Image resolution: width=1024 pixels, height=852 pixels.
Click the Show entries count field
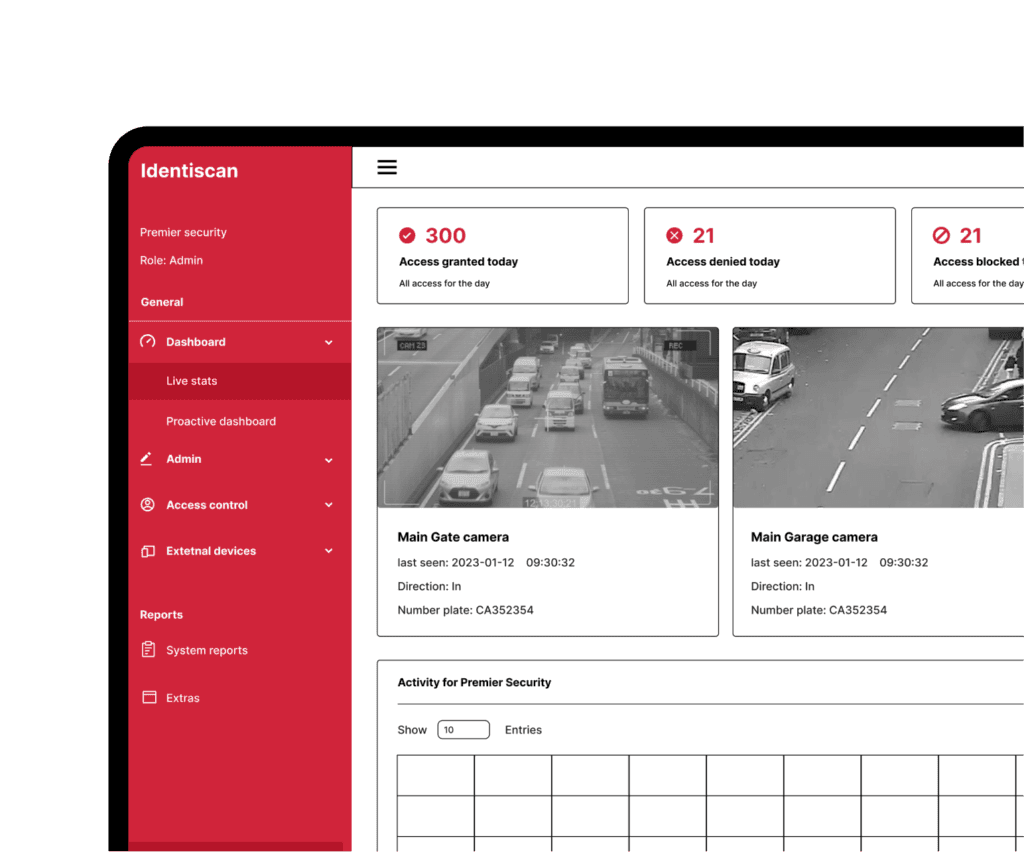463,730
